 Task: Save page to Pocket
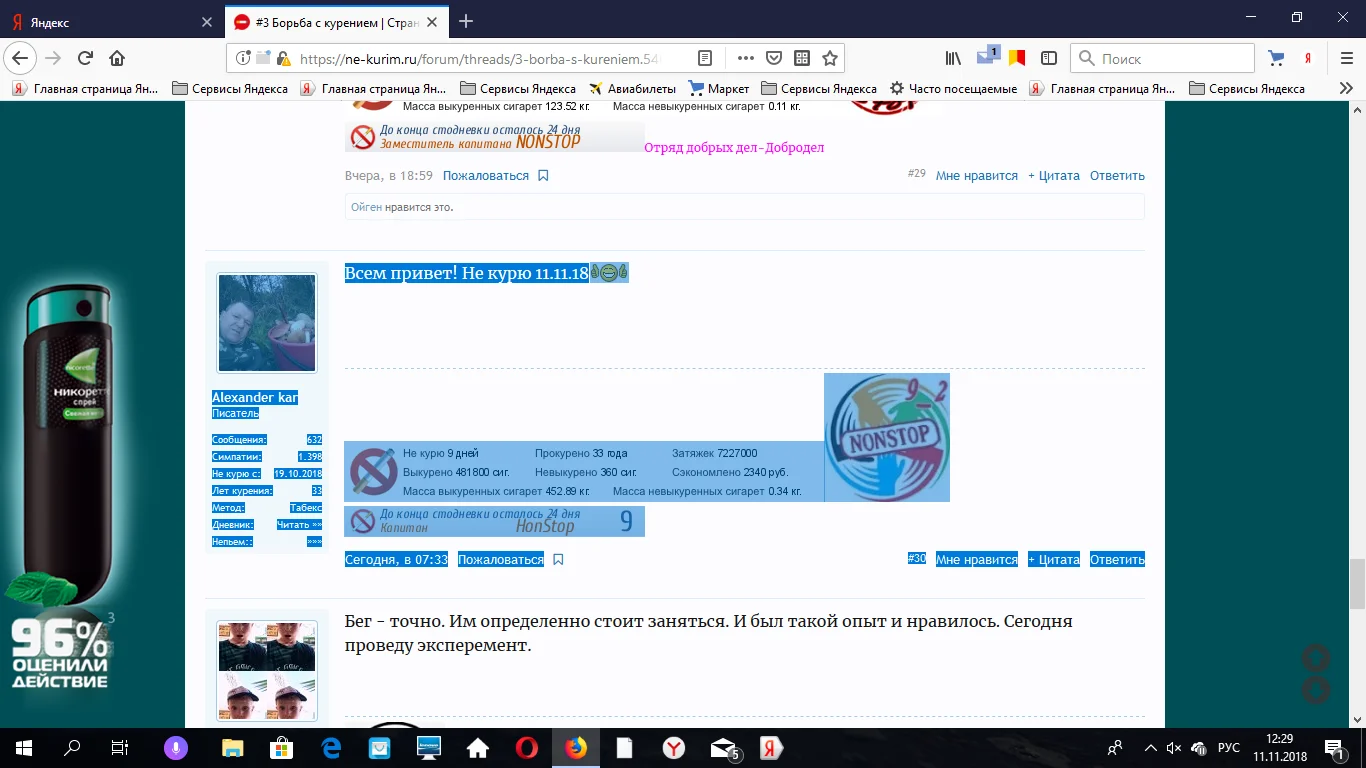773,58
